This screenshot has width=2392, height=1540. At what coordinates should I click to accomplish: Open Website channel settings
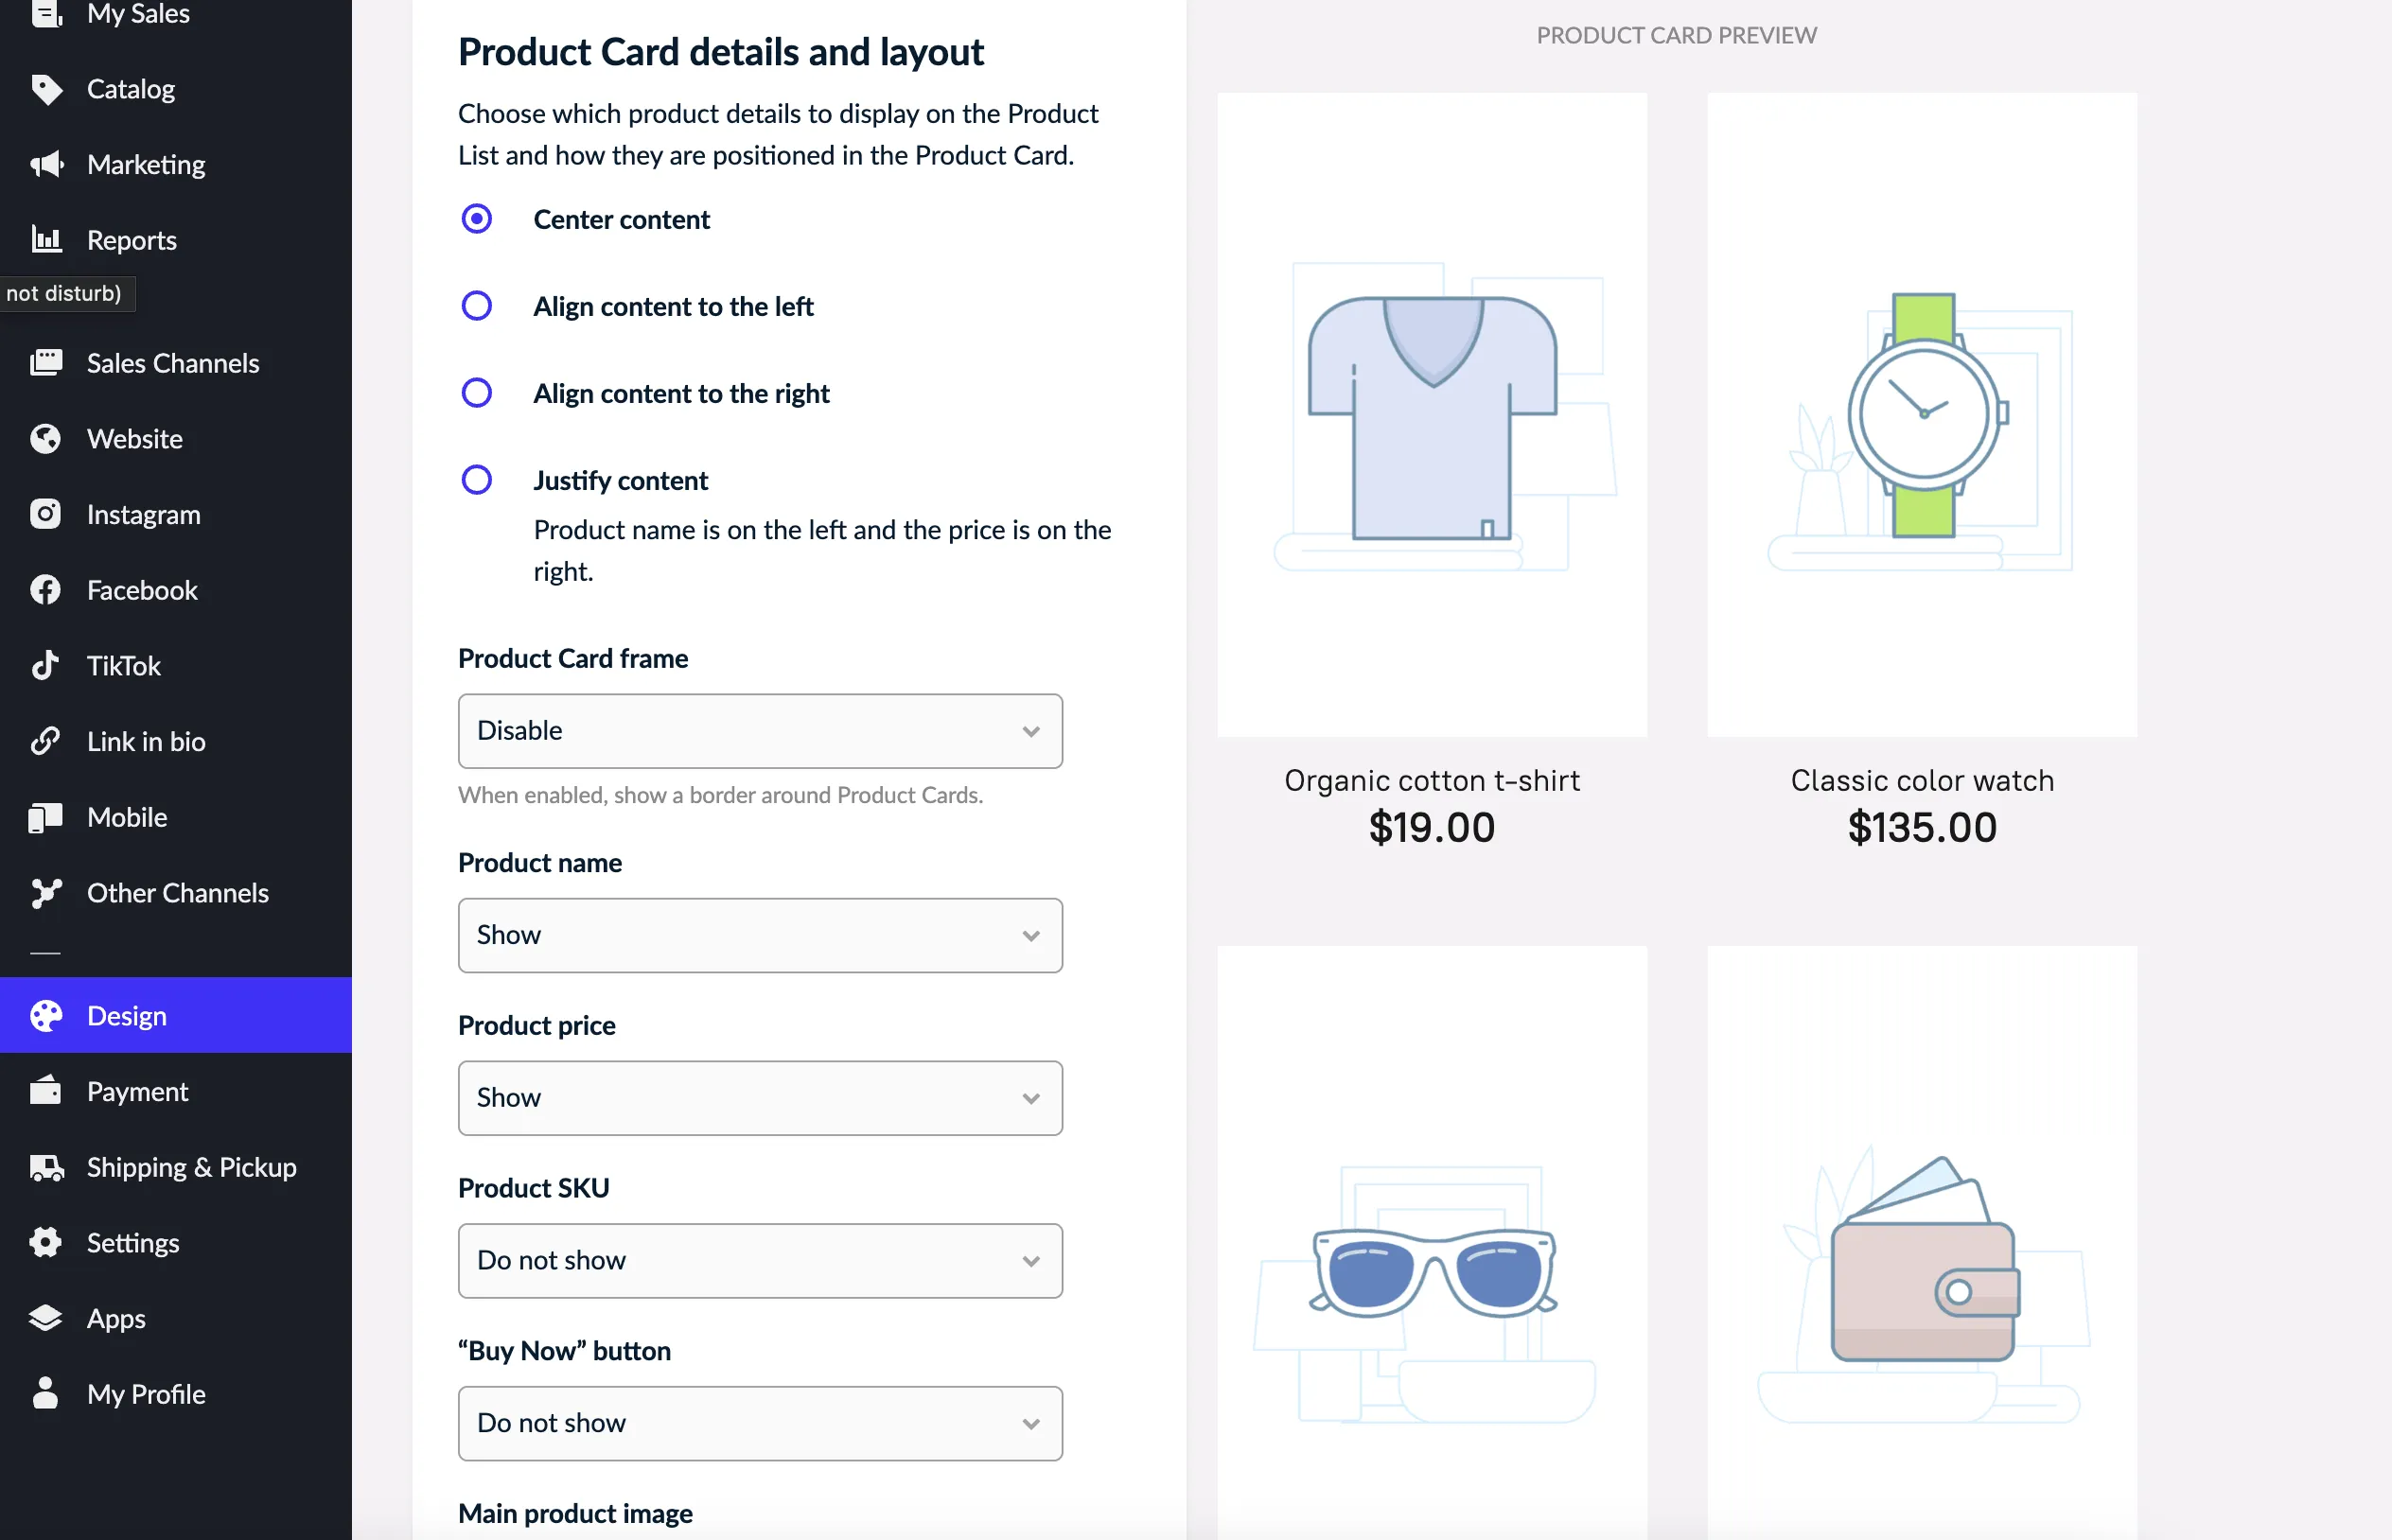pyautogui.click(x=136, y=437)
